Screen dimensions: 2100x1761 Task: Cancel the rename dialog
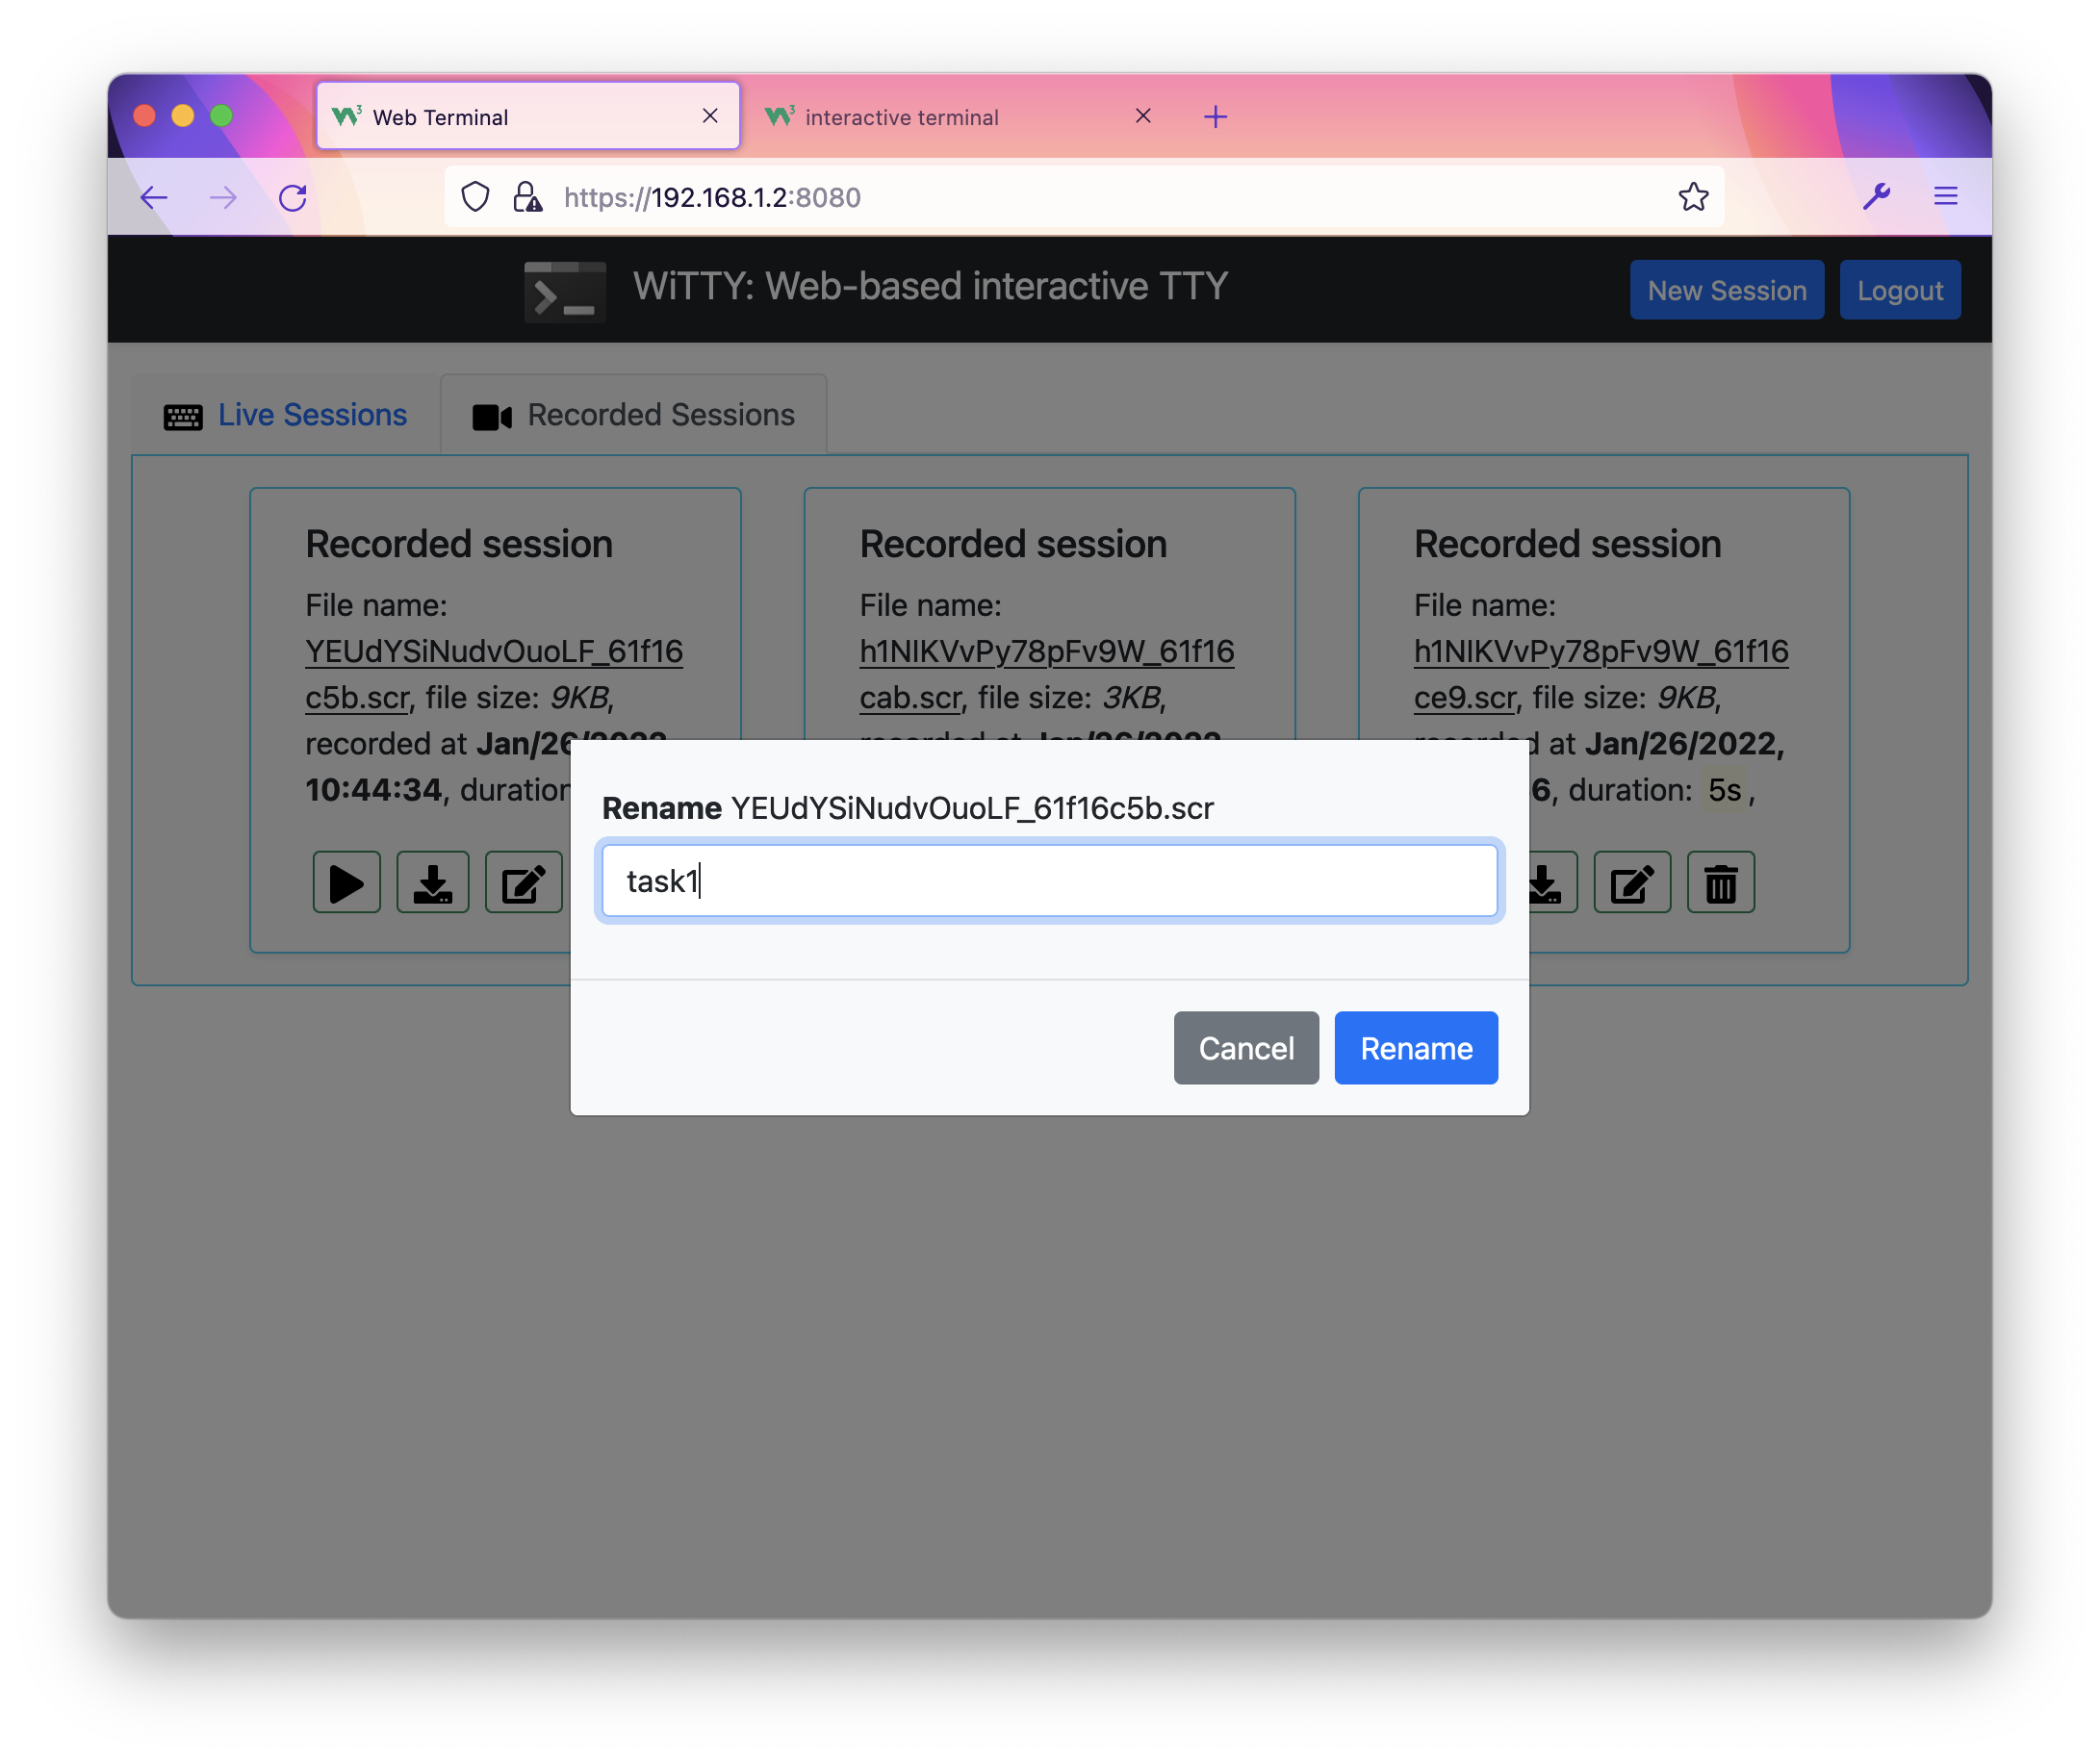point(1246,1048)
